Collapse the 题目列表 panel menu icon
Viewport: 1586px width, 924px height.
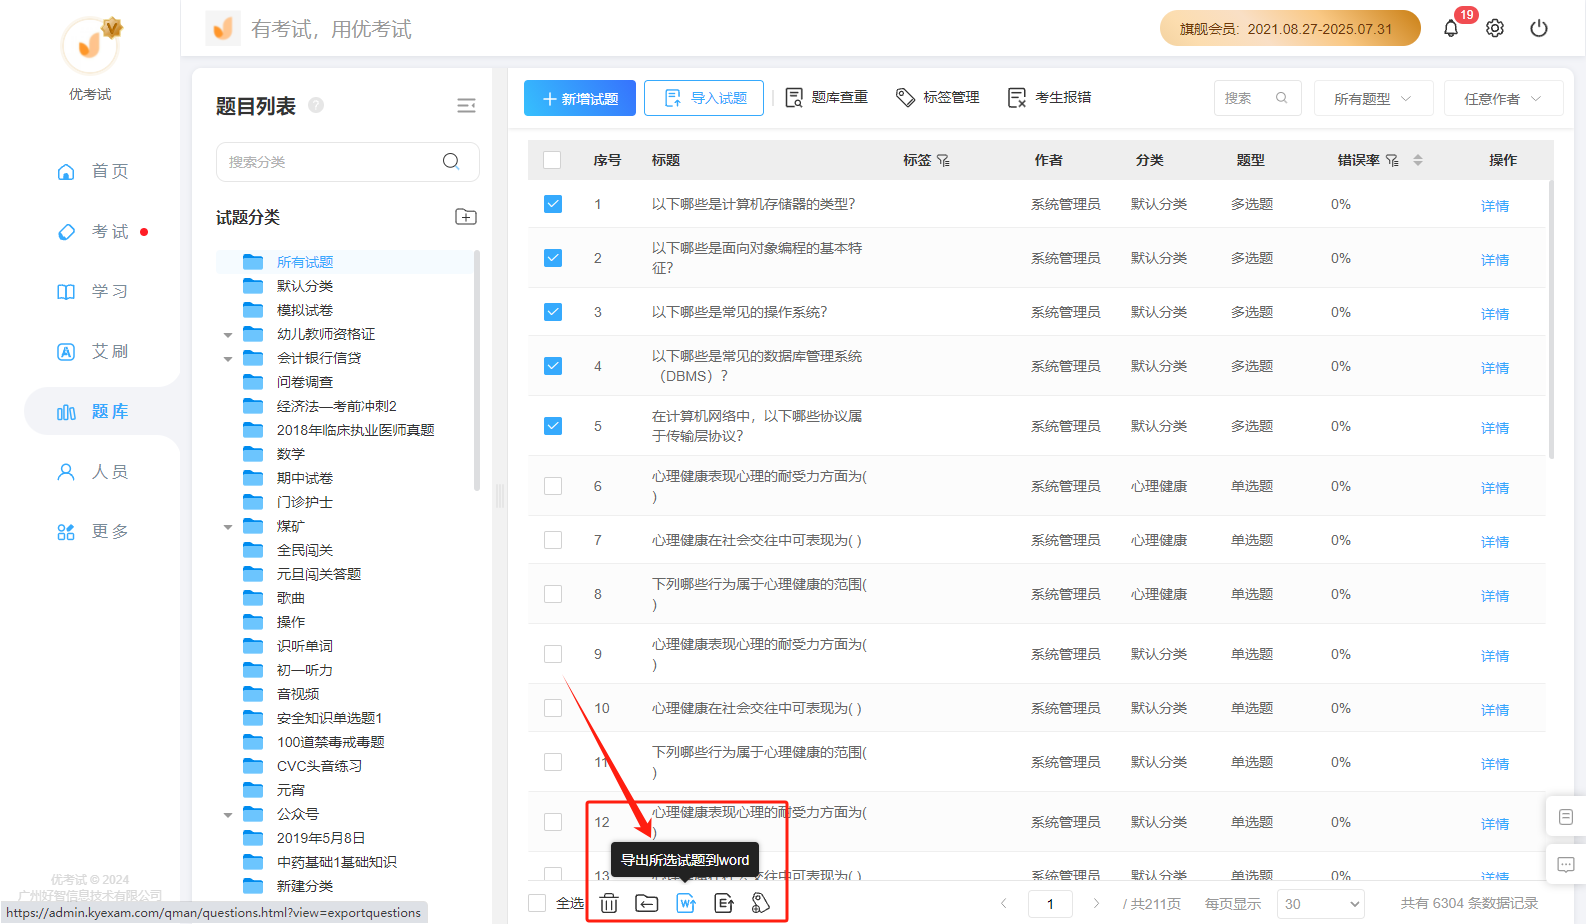tap(466, 106)
